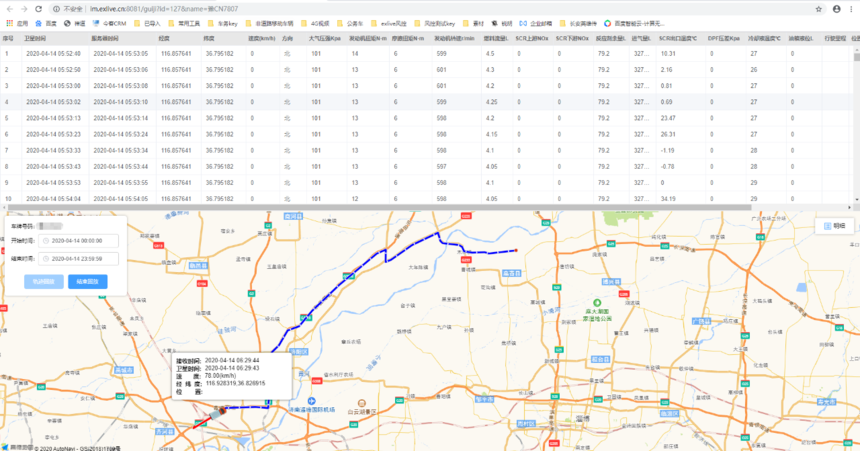Open the Chrome three-dot menu
Image resolution: width=860 pixels, height=451 pixels.
(x=851, y=9)
